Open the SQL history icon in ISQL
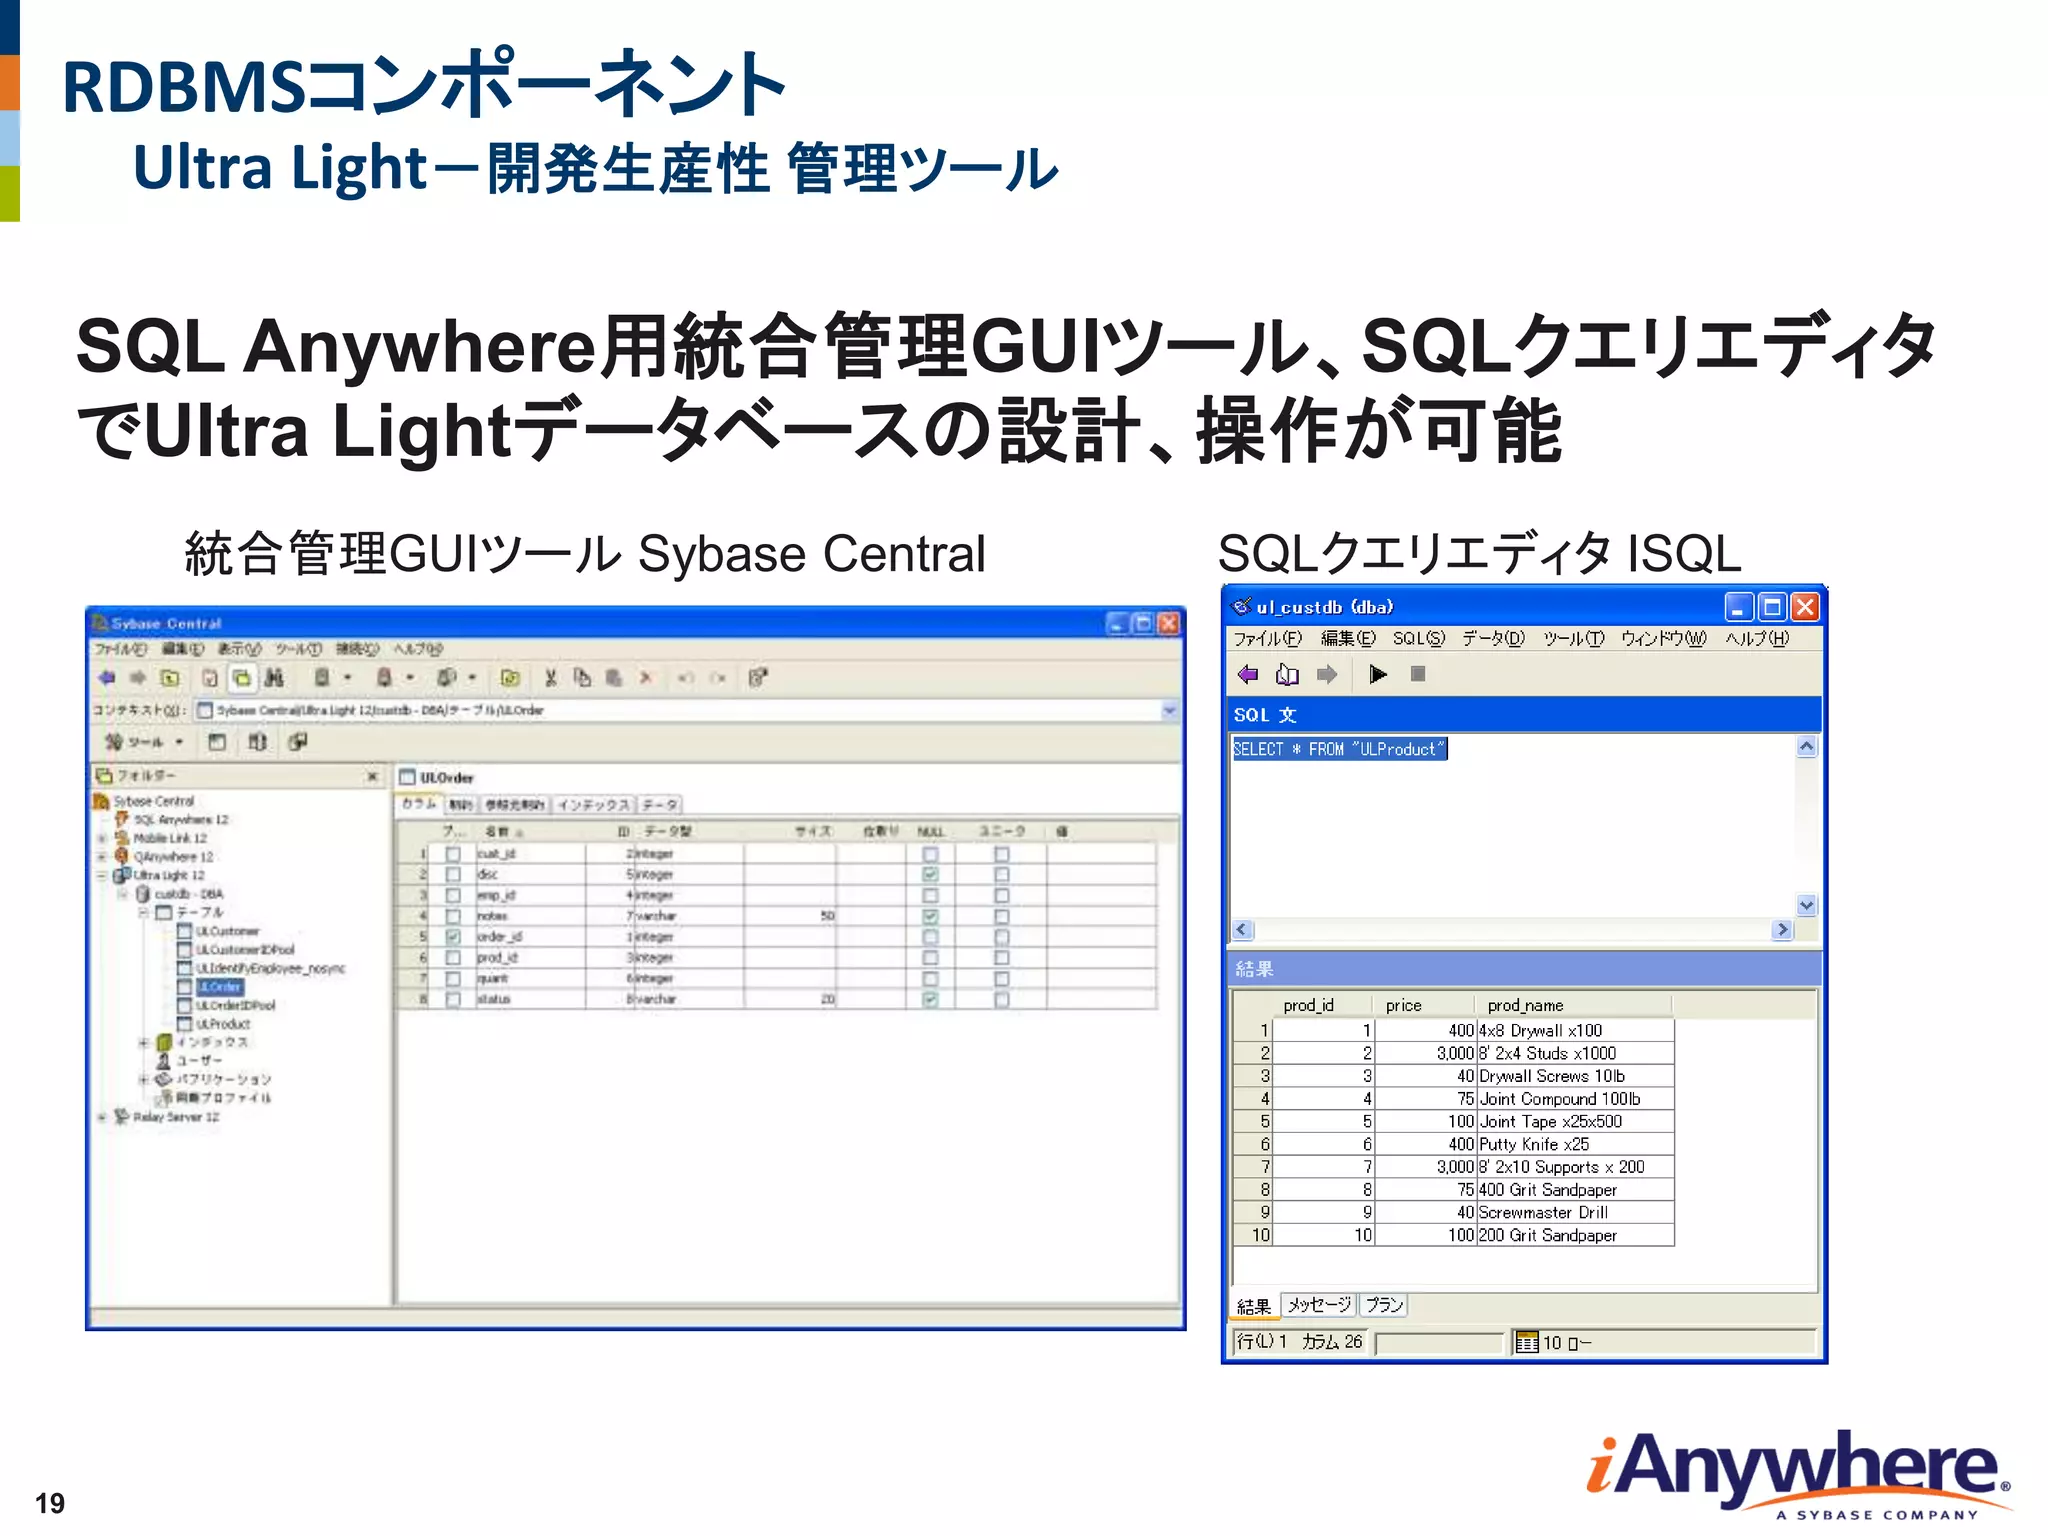 click(1287, 675)
